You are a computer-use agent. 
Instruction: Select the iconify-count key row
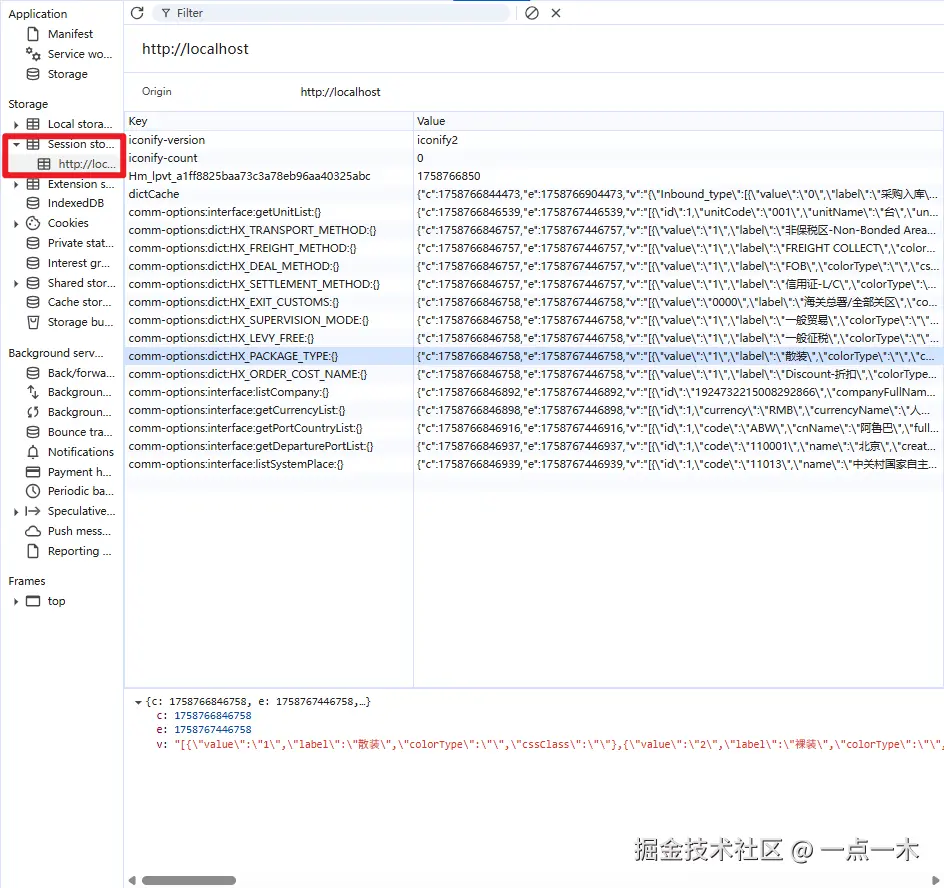tap(269, 158)
